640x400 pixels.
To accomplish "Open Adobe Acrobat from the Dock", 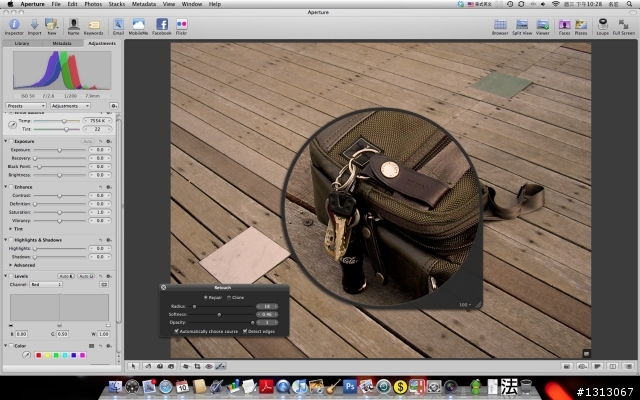I will tap(266, 386).
